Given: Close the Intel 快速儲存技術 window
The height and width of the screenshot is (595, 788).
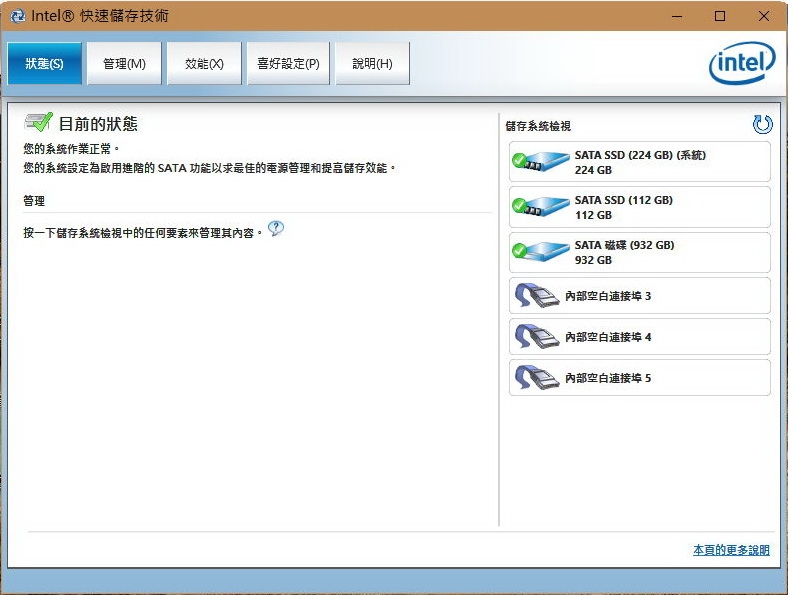Looking at the screenshot, I should click(x=763, y=16).
